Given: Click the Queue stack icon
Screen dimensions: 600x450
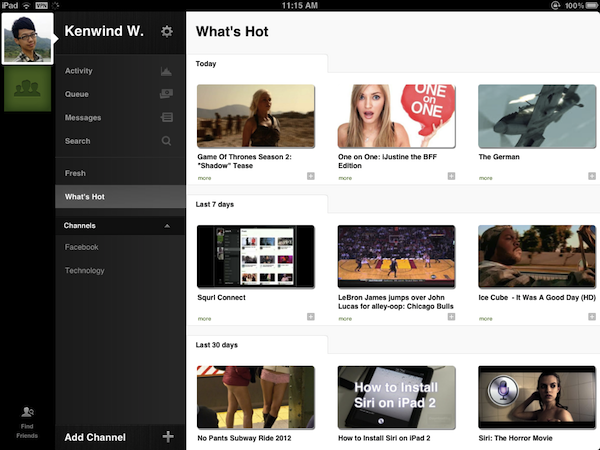Looking at the screenshot, I should [166, 94].
